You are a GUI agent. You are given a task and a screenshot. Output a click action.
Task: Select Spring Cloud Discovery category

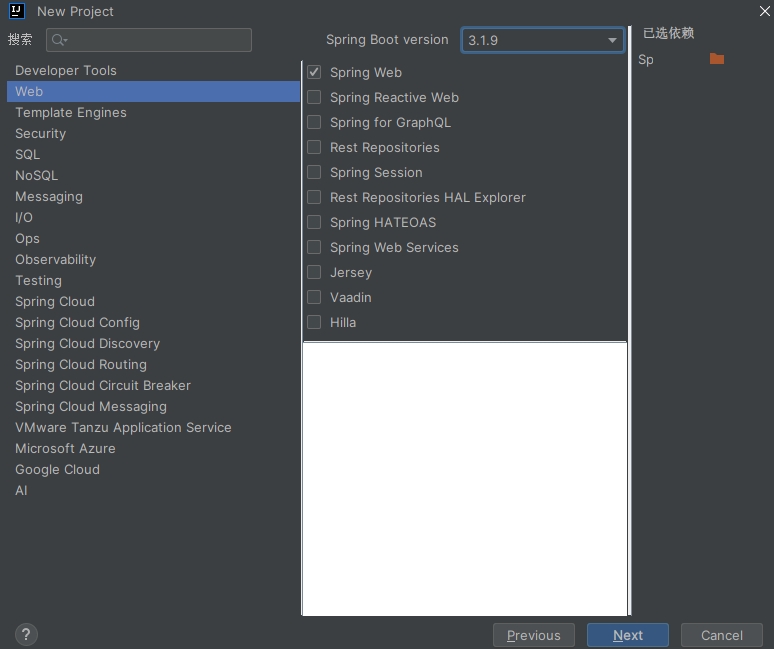click(153, 344)
